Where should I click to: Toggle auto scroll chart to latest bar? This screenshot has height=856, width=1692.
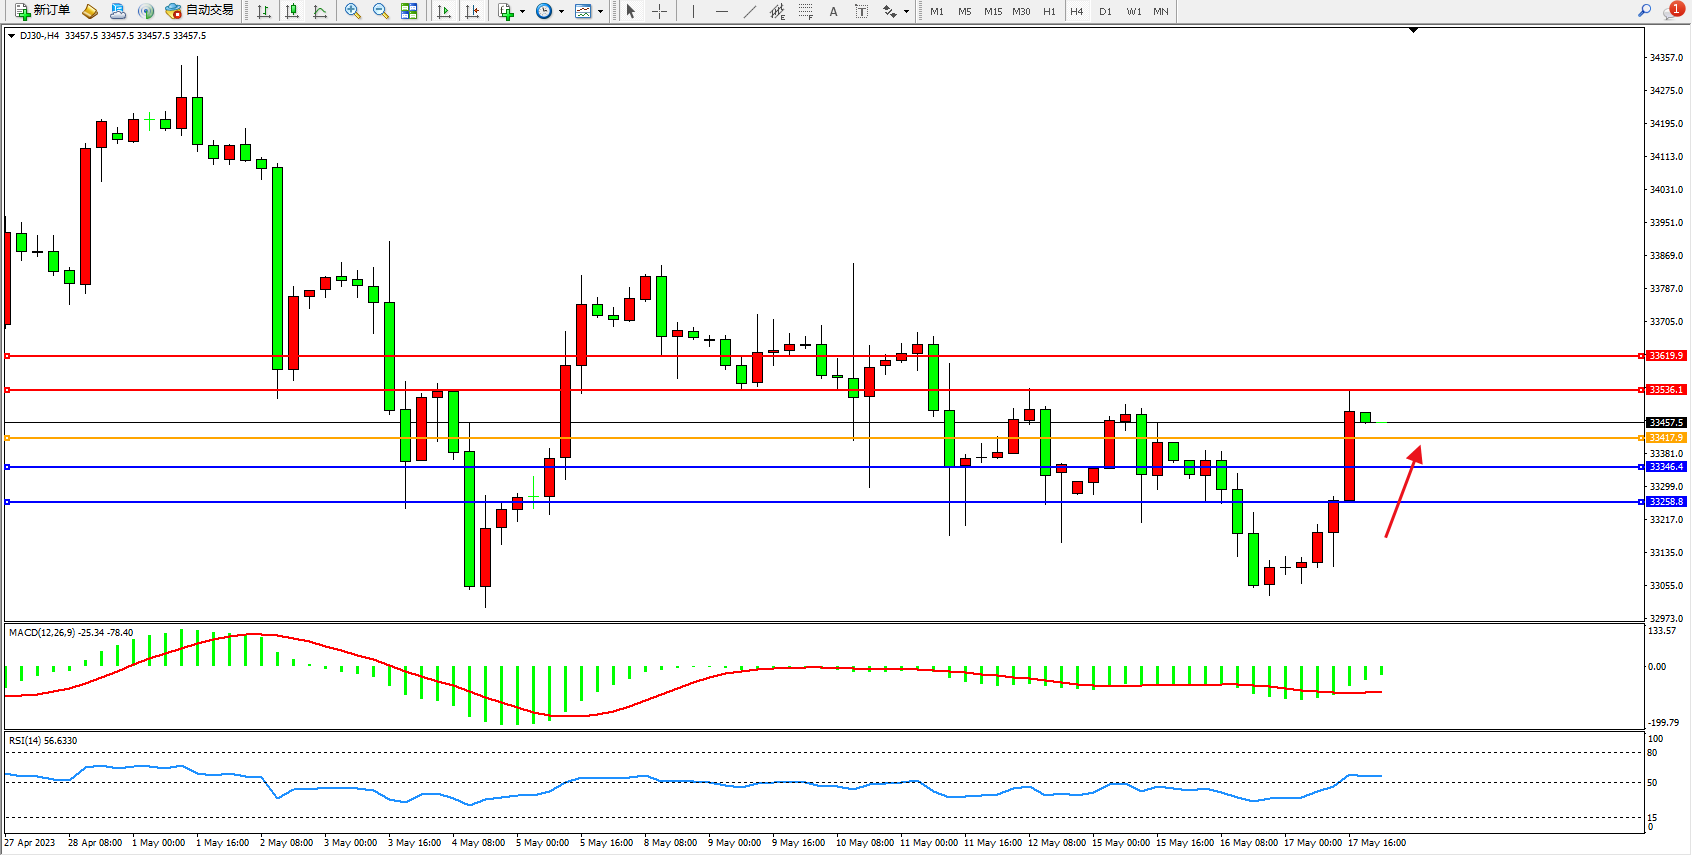[x=444, y=11]
